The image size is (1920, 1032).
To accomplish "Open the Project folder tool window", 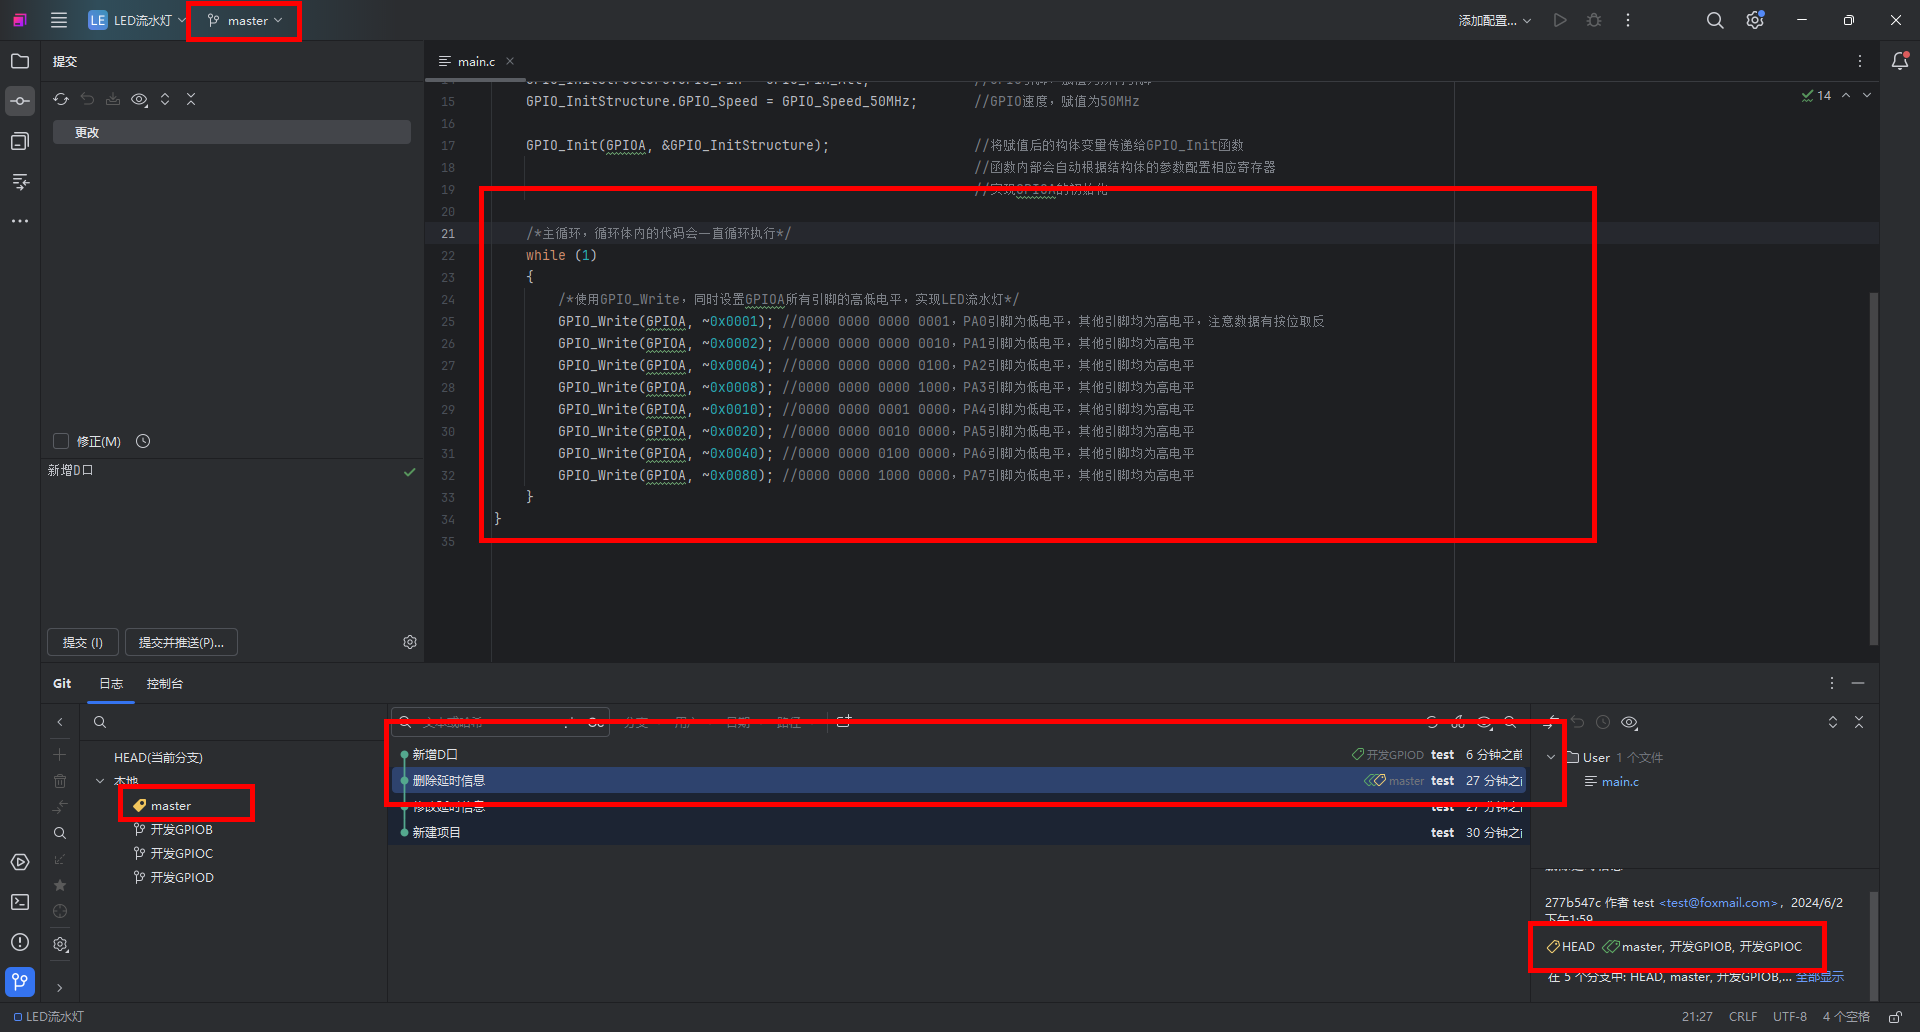I will click(20, 61).
